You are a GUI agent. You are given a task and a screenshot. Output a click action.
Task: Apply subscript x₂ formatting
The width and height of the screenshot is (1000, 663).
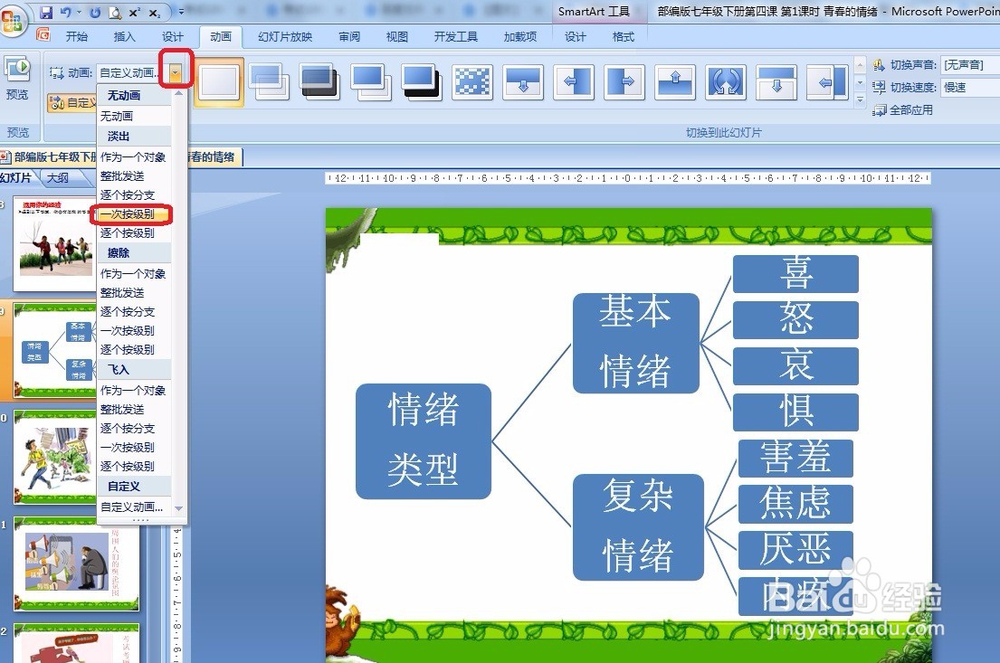click(x=154, y=12)
